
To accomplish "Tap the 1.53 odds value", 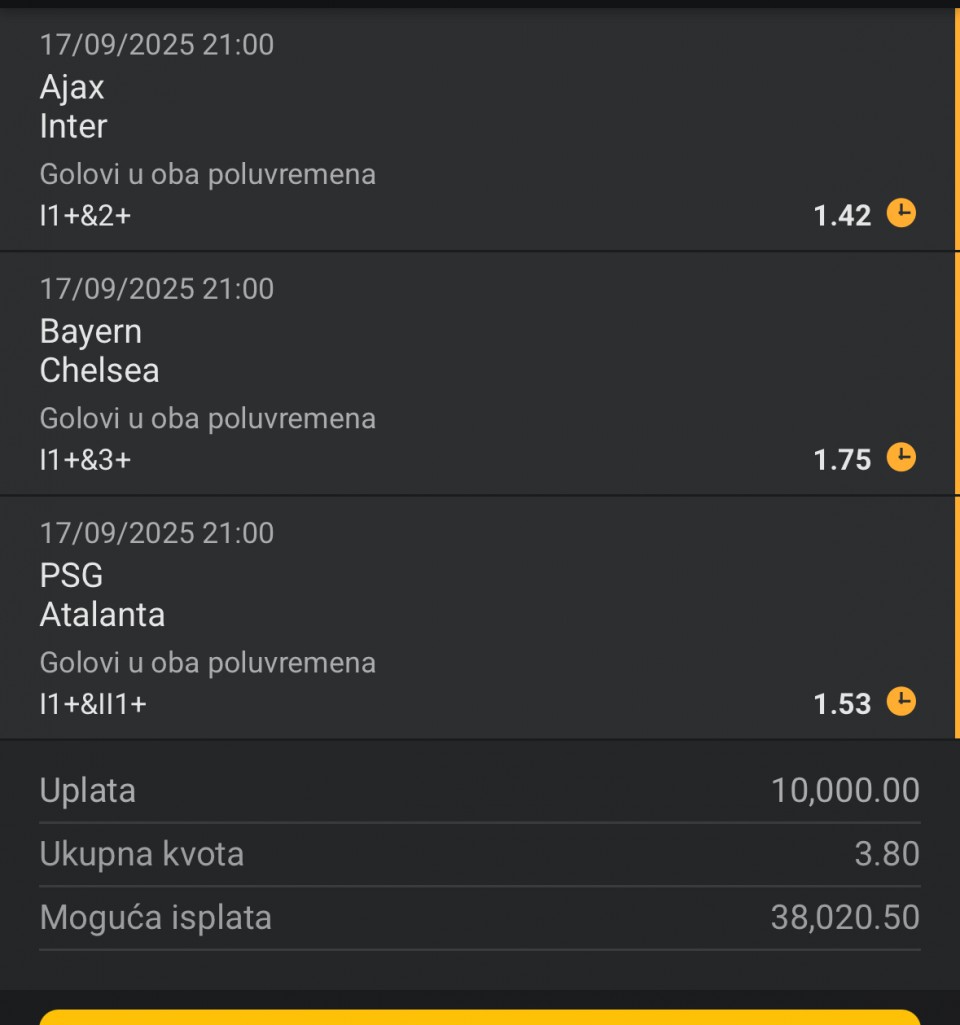I will pos(842,704).
